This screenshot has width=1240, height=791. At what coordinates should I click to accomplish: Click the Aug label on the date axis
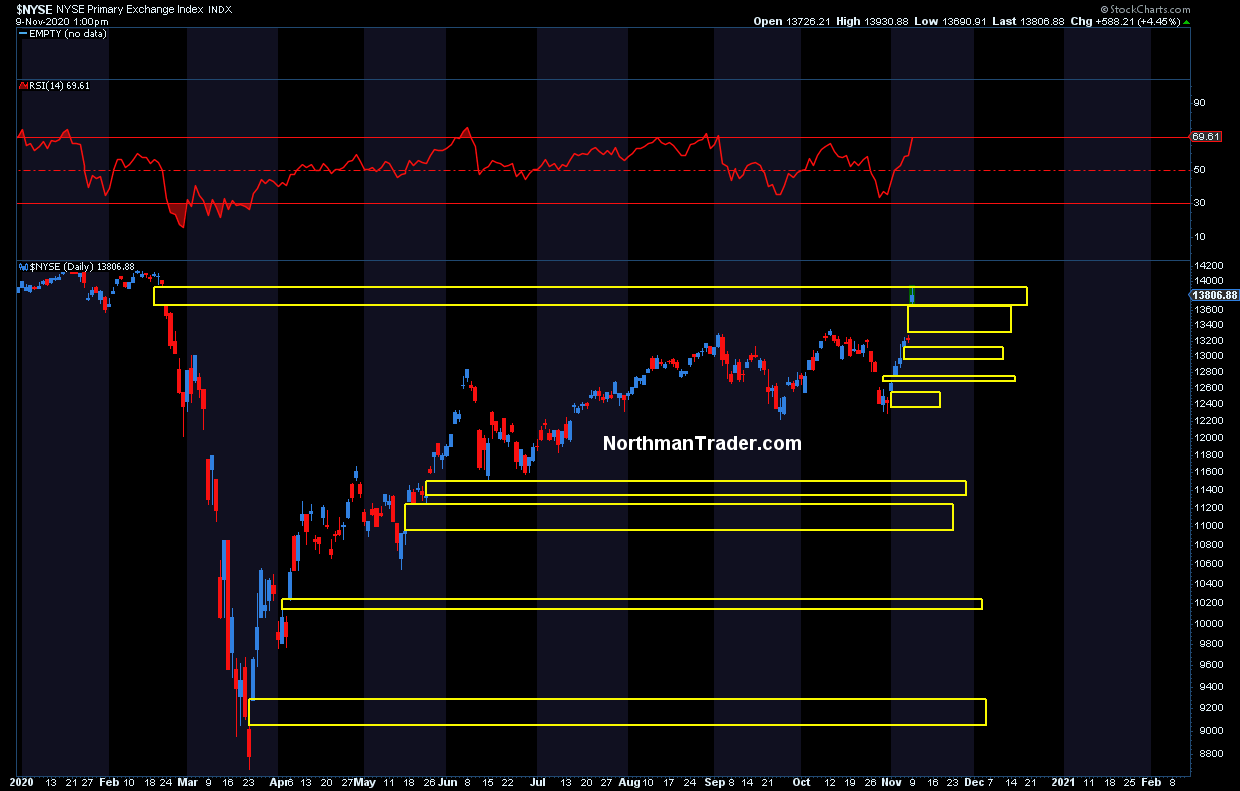click(628, 782)
